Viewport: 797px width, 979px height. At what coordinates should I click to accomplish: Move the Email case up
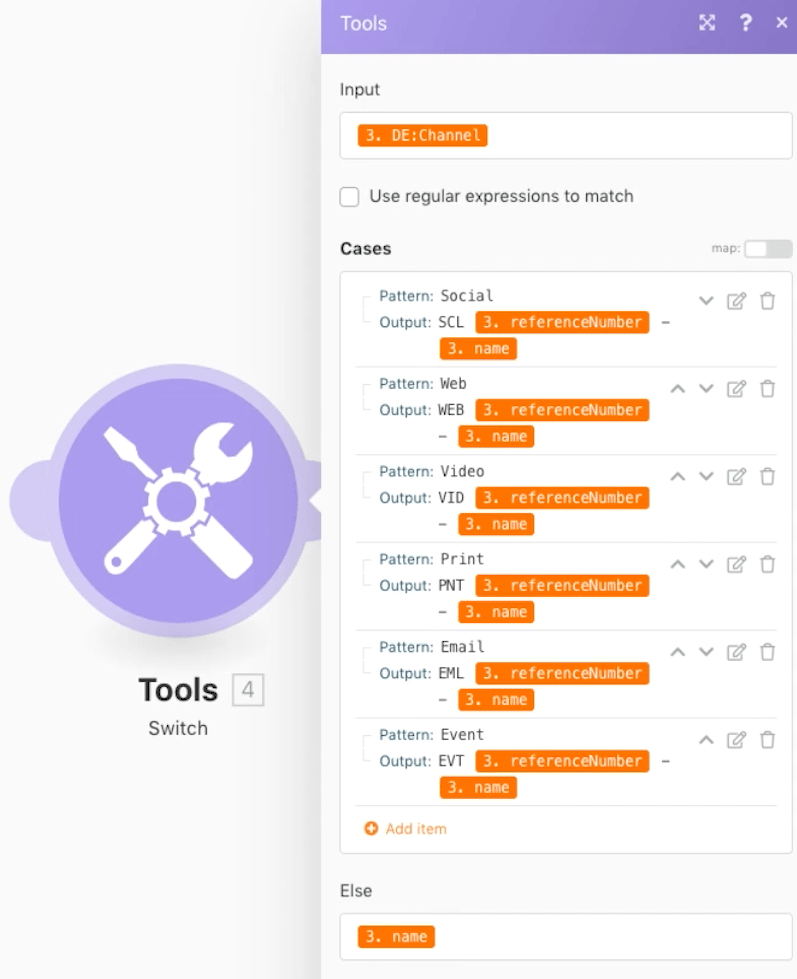click(x=678, y=652)
